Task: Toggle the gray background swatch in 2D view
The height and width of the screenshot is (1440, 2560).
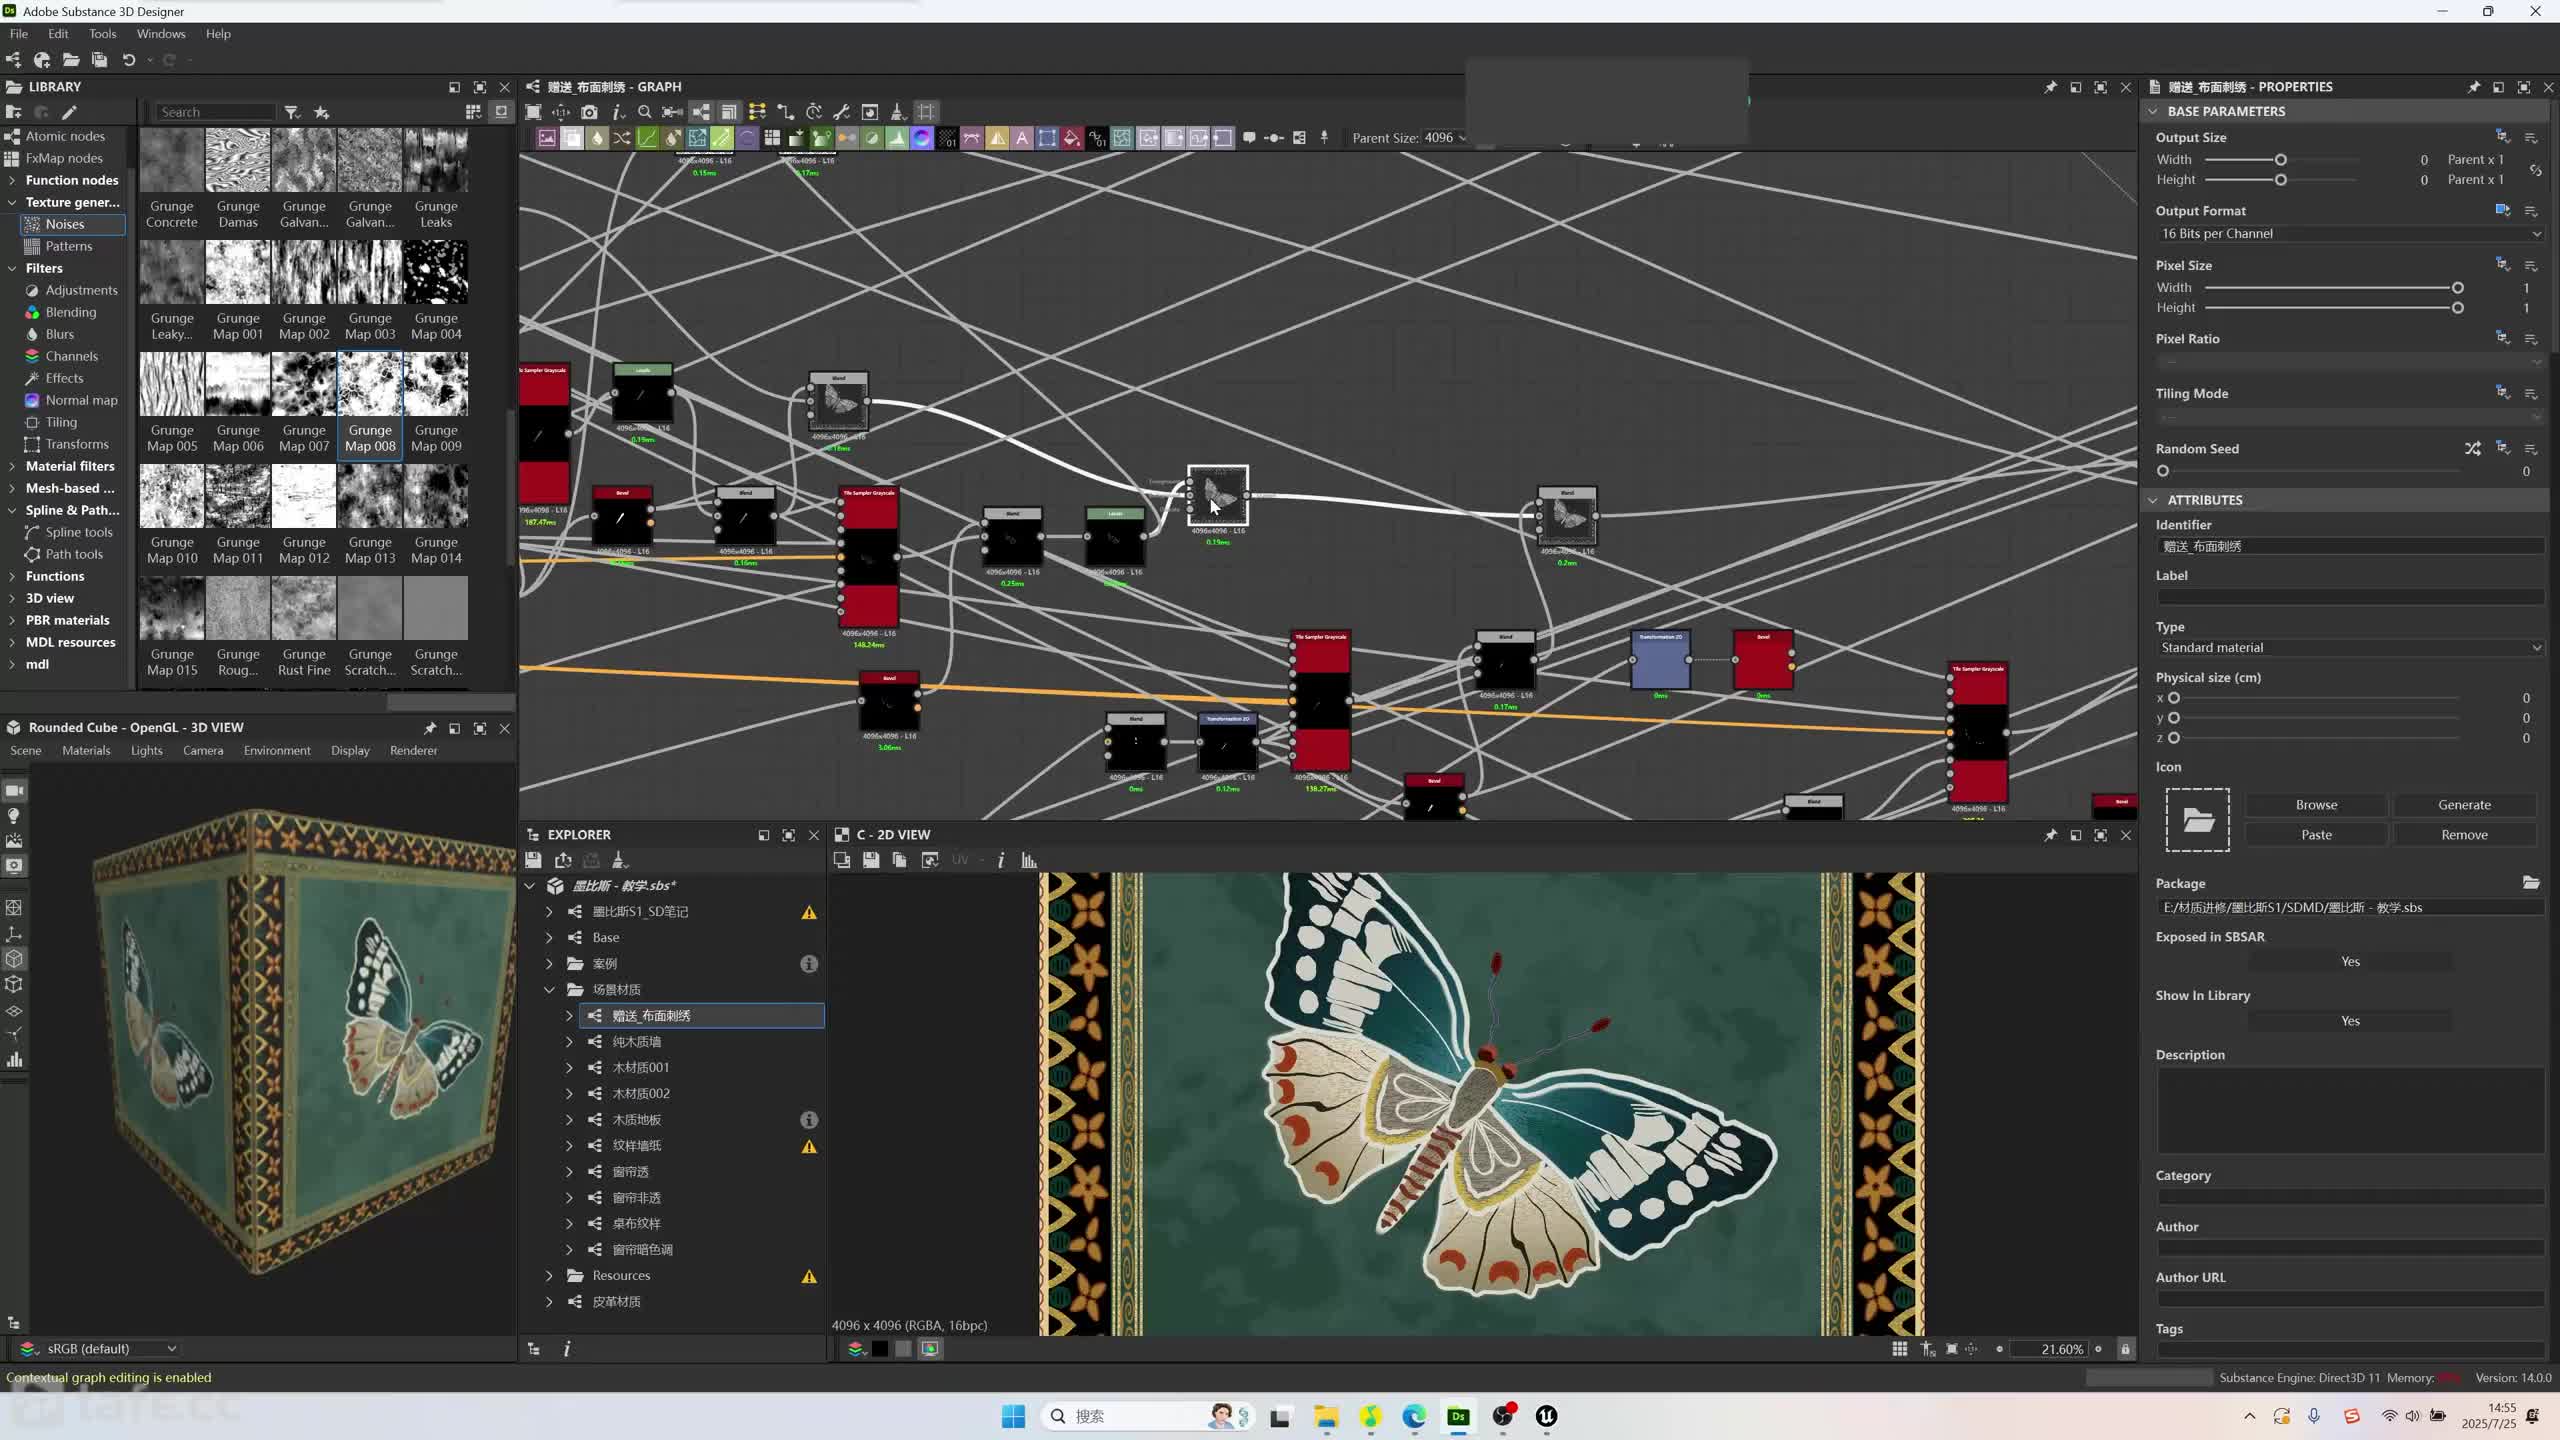Action: 904,1349
